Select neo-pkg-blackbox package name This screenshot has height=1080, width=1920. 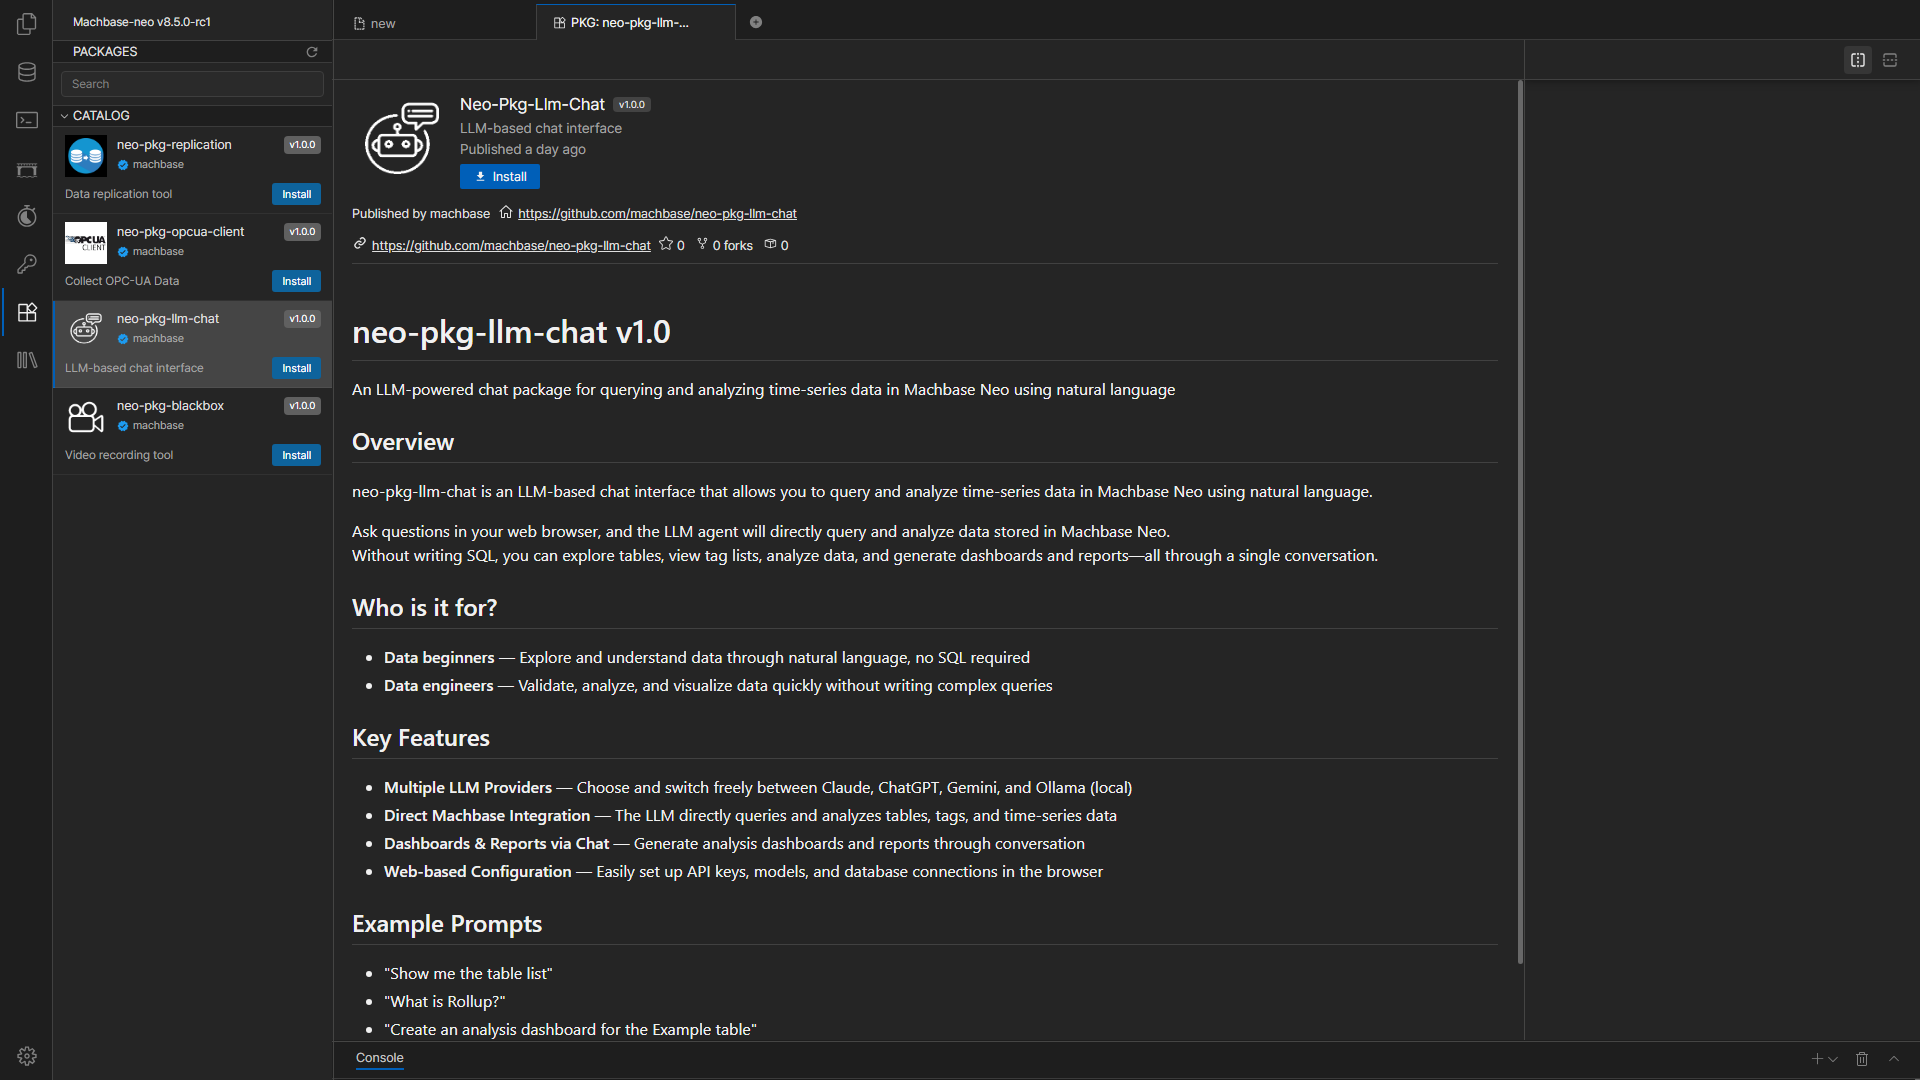tap(170, 406)
